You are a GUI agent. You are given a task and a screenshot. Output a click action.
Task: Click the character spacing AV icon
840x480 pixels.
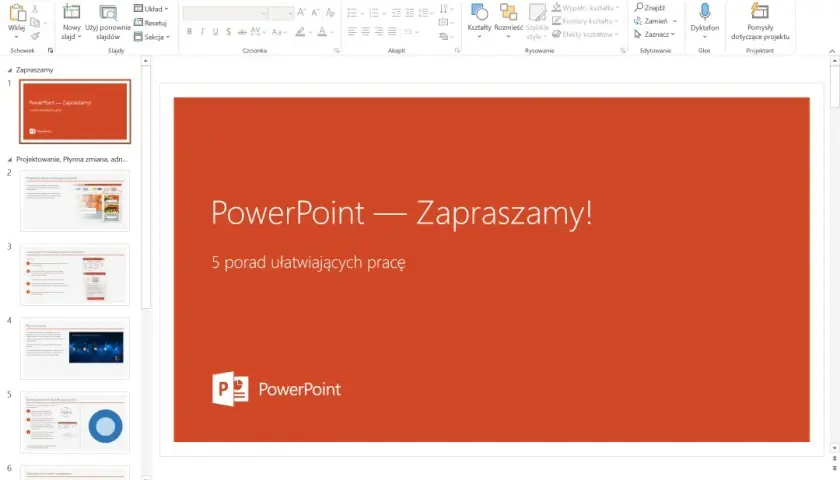click(258, 32)
